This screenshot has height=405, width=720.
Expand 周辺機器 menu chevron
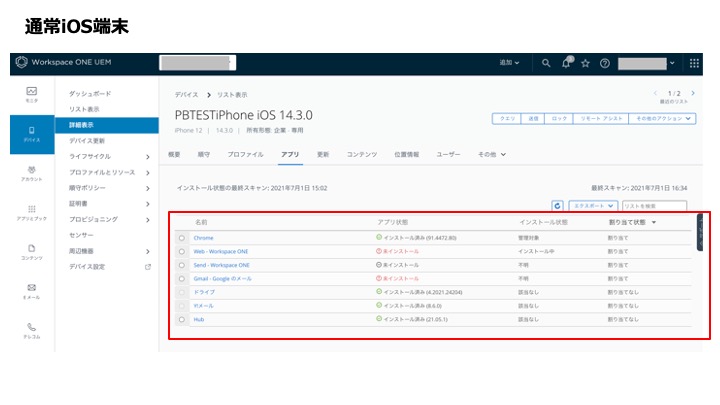(148, 251)
